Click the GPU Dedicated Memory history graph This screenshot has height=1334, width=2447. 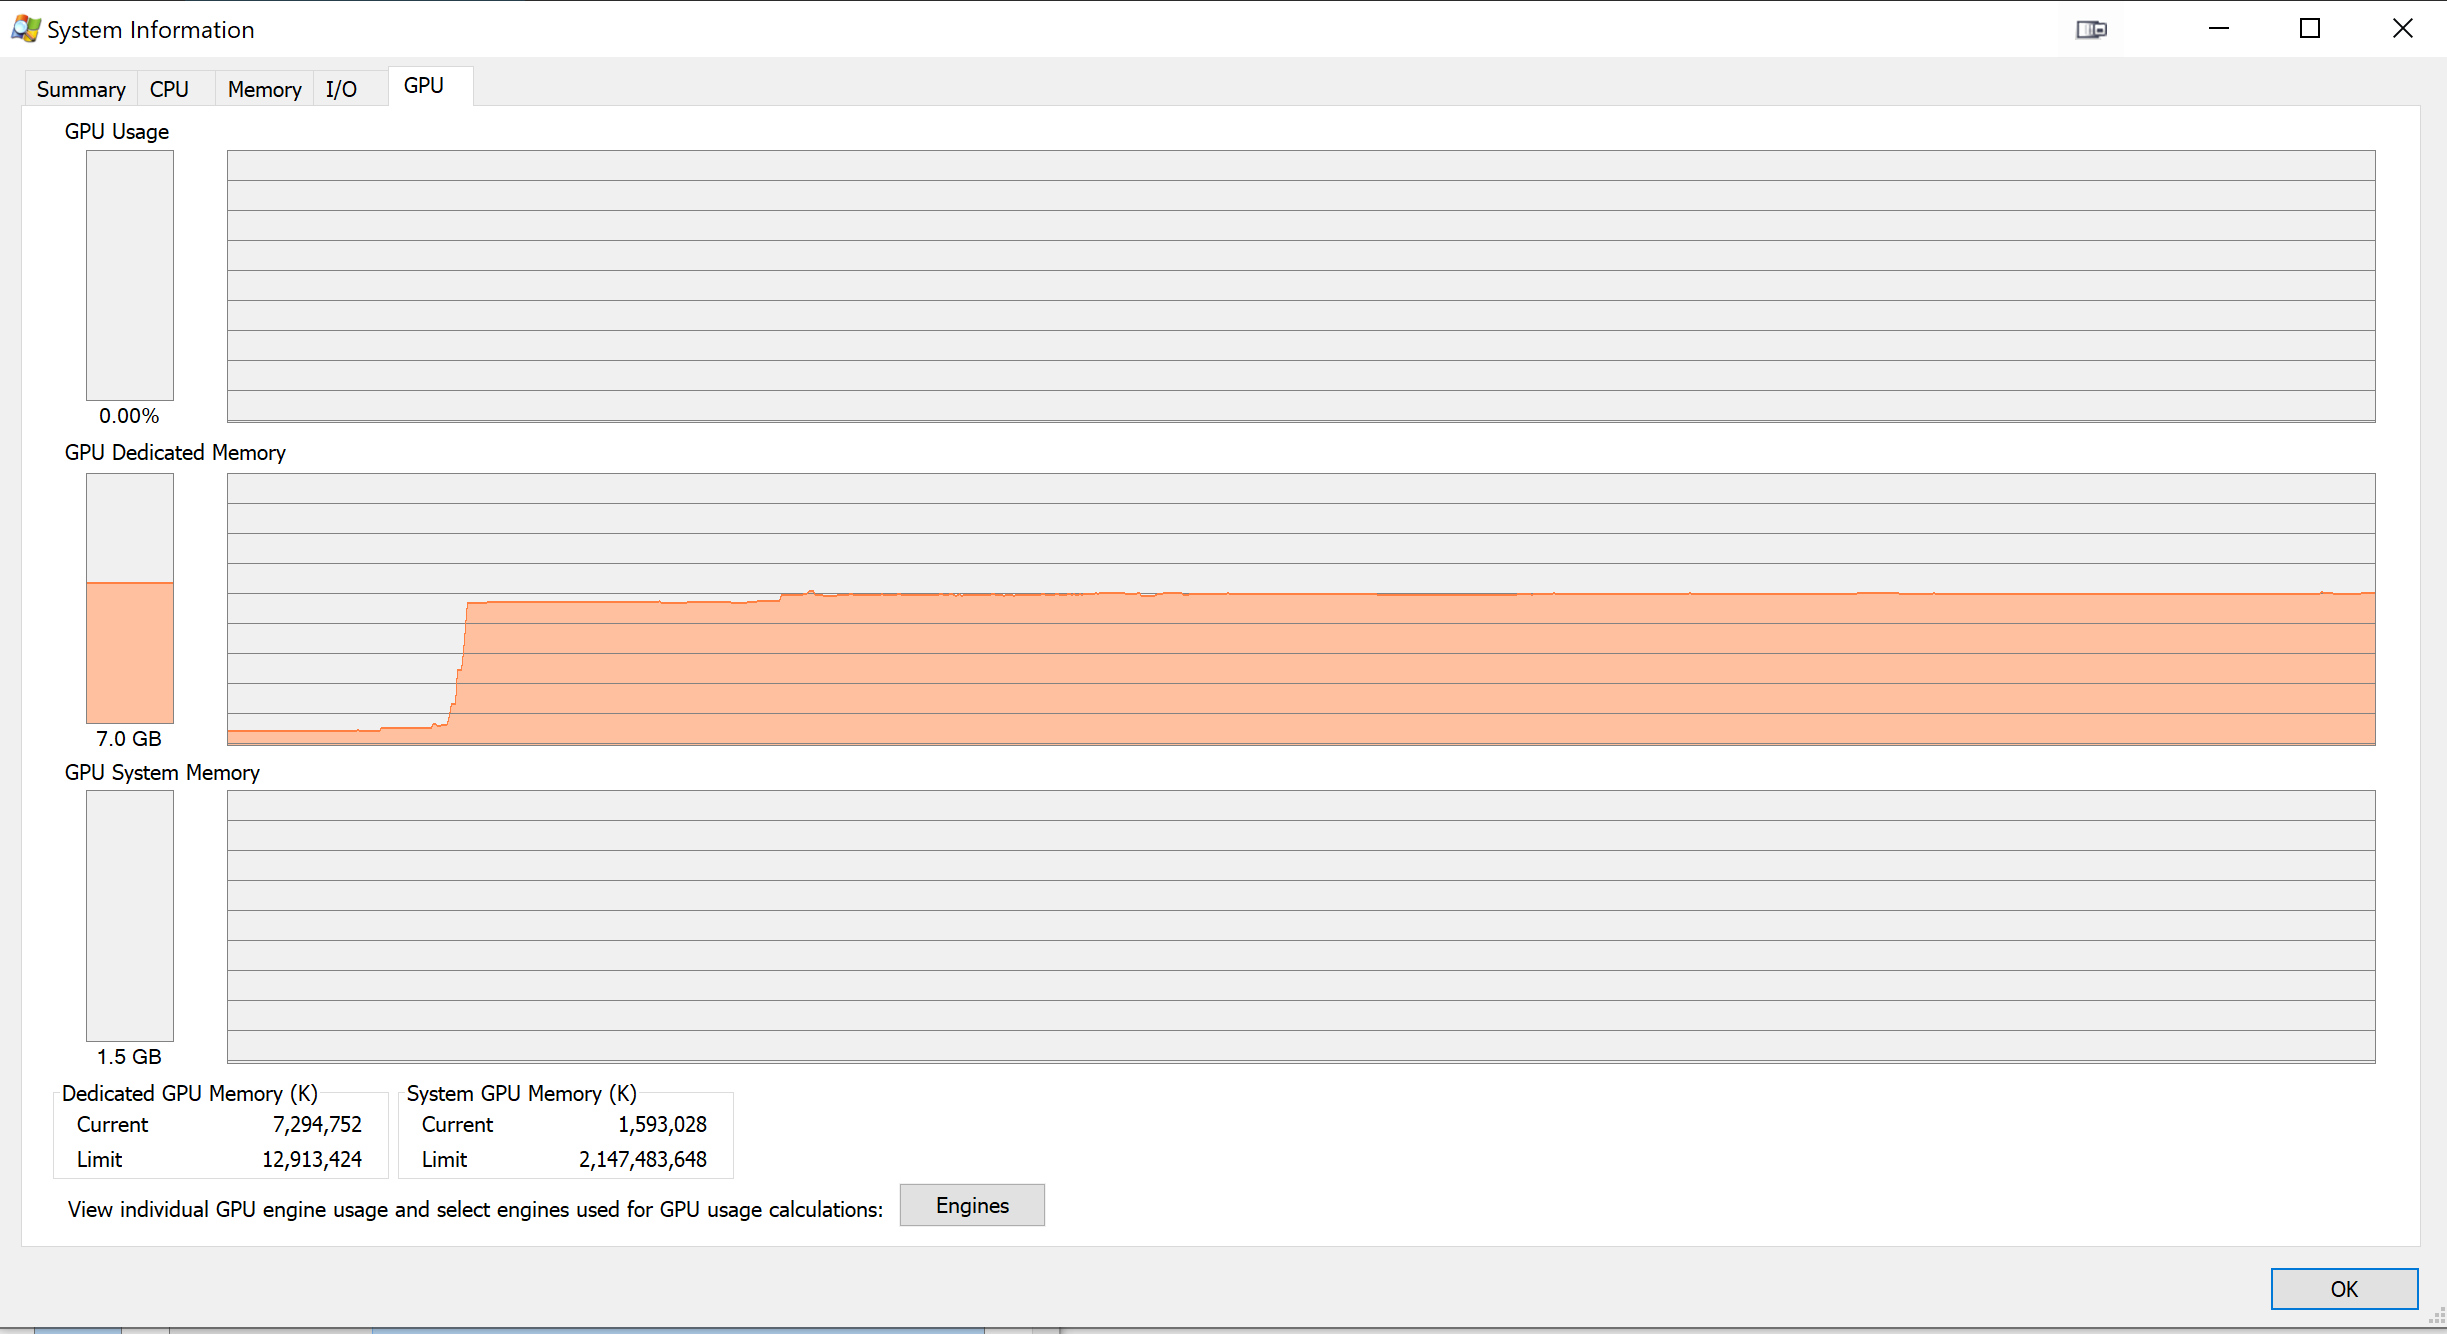pyautogui.click(x=1300, y=609)
